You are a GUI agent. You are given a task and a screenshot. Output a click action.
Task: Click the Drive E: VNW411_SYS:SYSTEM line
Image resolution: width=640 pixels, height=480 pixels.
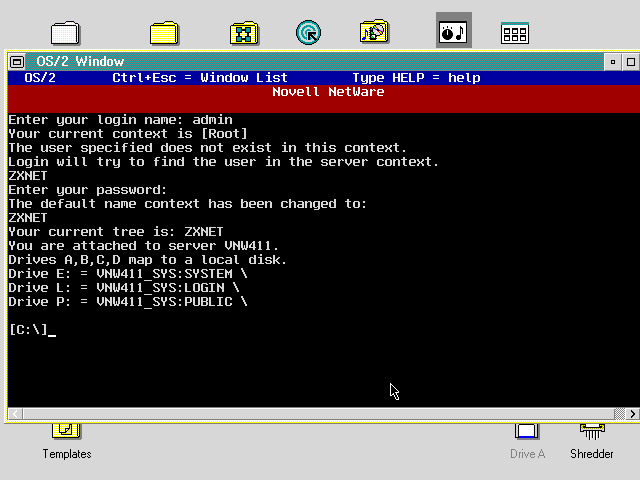[x=128, y=274]
